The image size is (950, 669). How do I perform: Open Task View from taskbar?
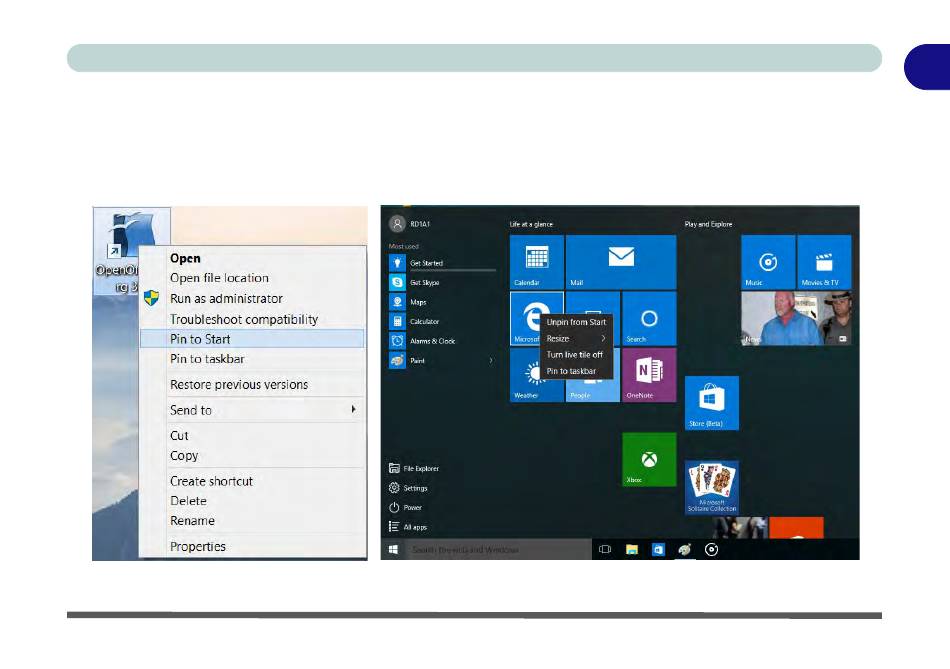(605, 550)
